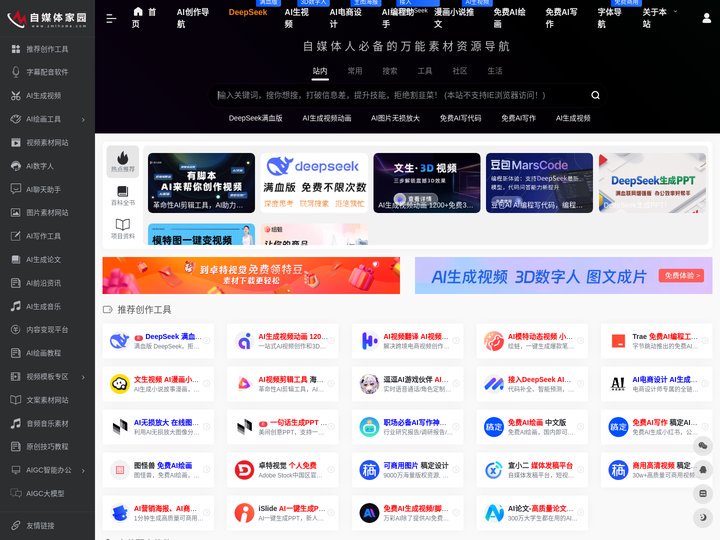This screenshot has width=720, height=540.
Task: Open the DeepSeek nav item
Action: point(248,12)
